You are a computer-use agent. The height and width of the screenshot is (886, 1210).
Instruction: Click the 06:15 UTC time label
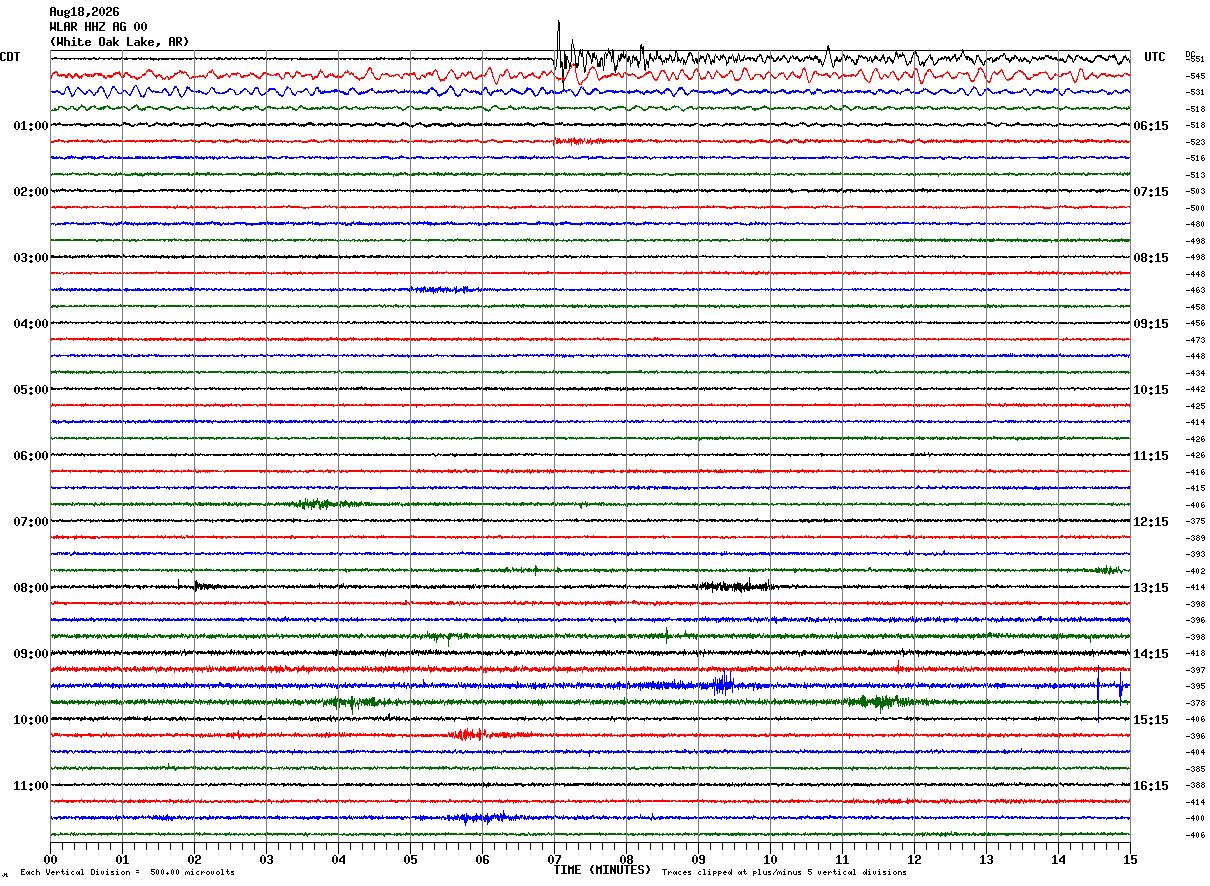click(x=1151, y=126)
